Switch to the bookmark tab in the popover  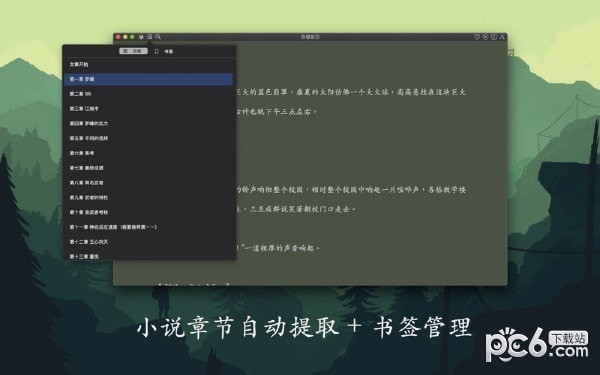(x=157, y=51)
